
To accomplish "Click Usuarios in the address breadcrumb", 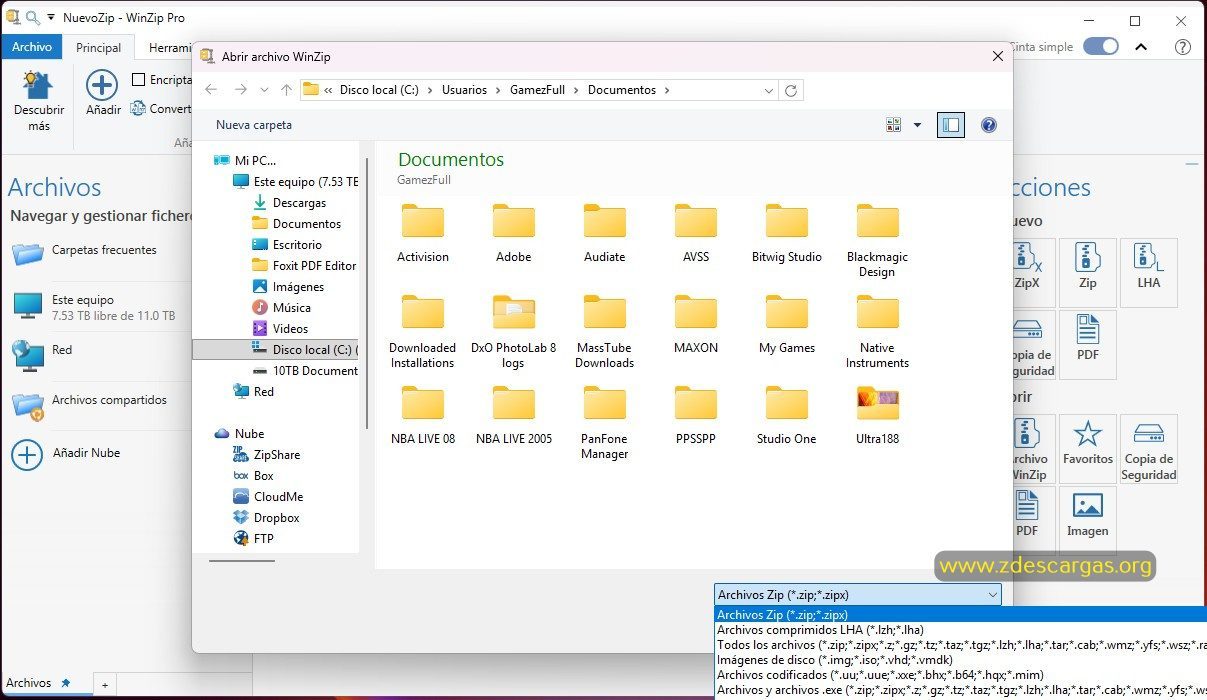I will point(463,90).
